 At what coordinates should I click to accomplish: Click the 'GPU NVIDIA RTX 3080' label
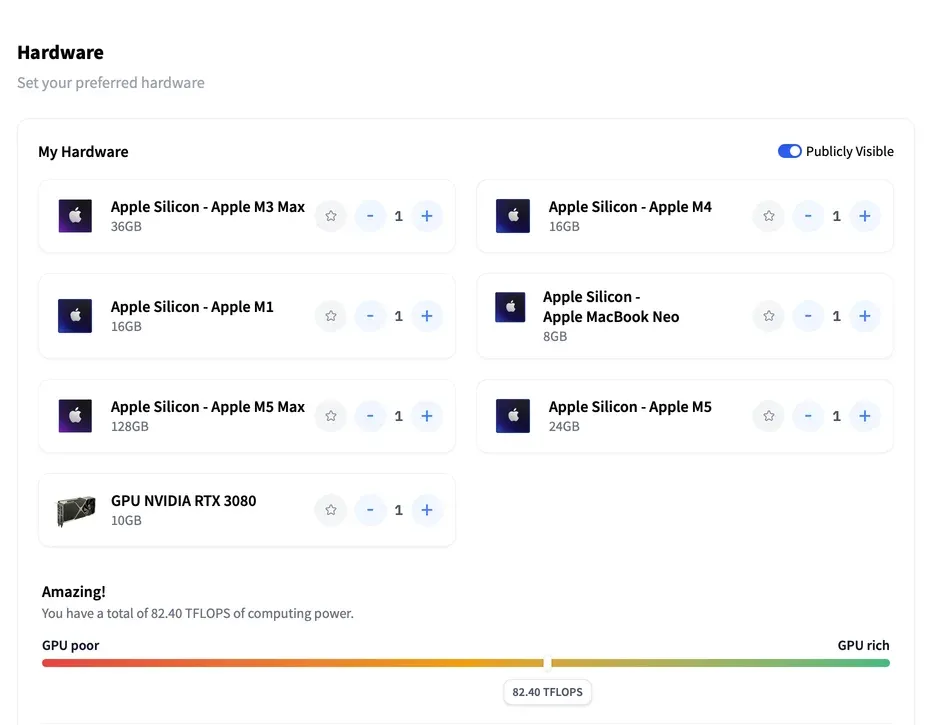coord(184,501)
